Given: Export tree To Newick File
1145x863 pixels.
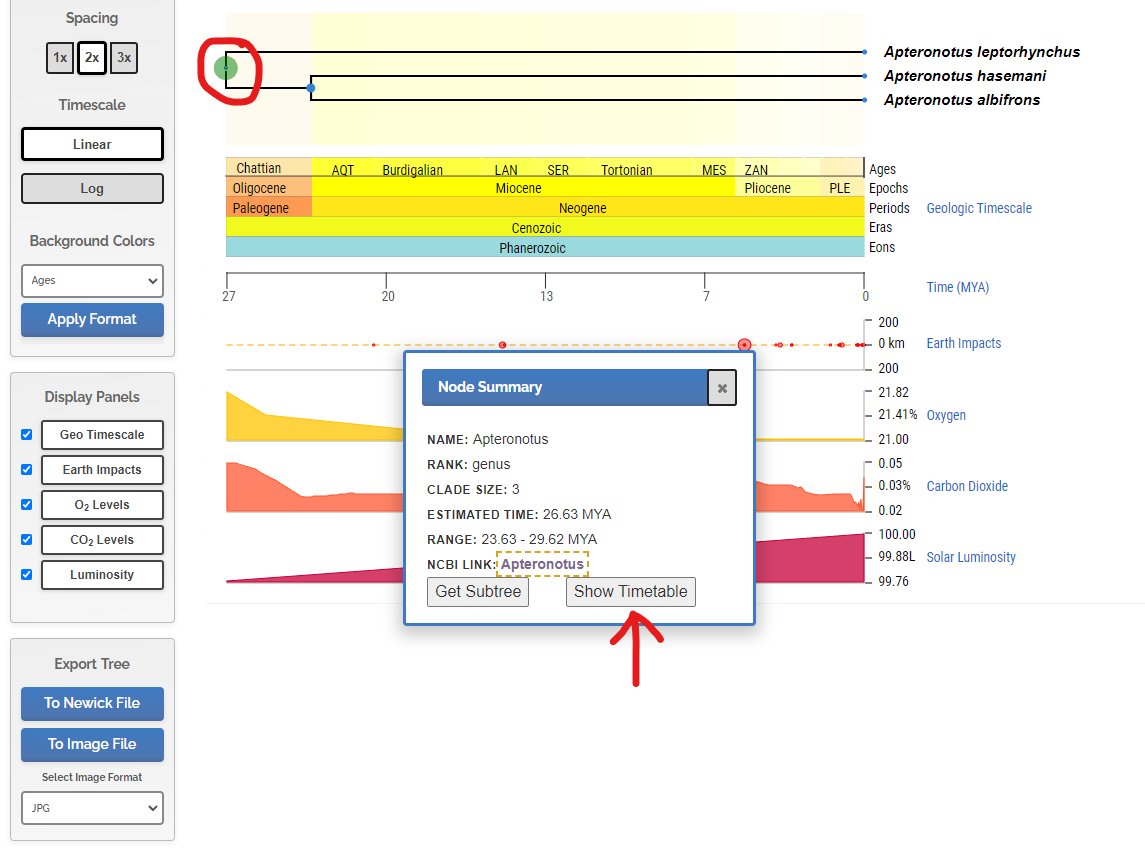Looking at the screenshot, I should 92,703.
